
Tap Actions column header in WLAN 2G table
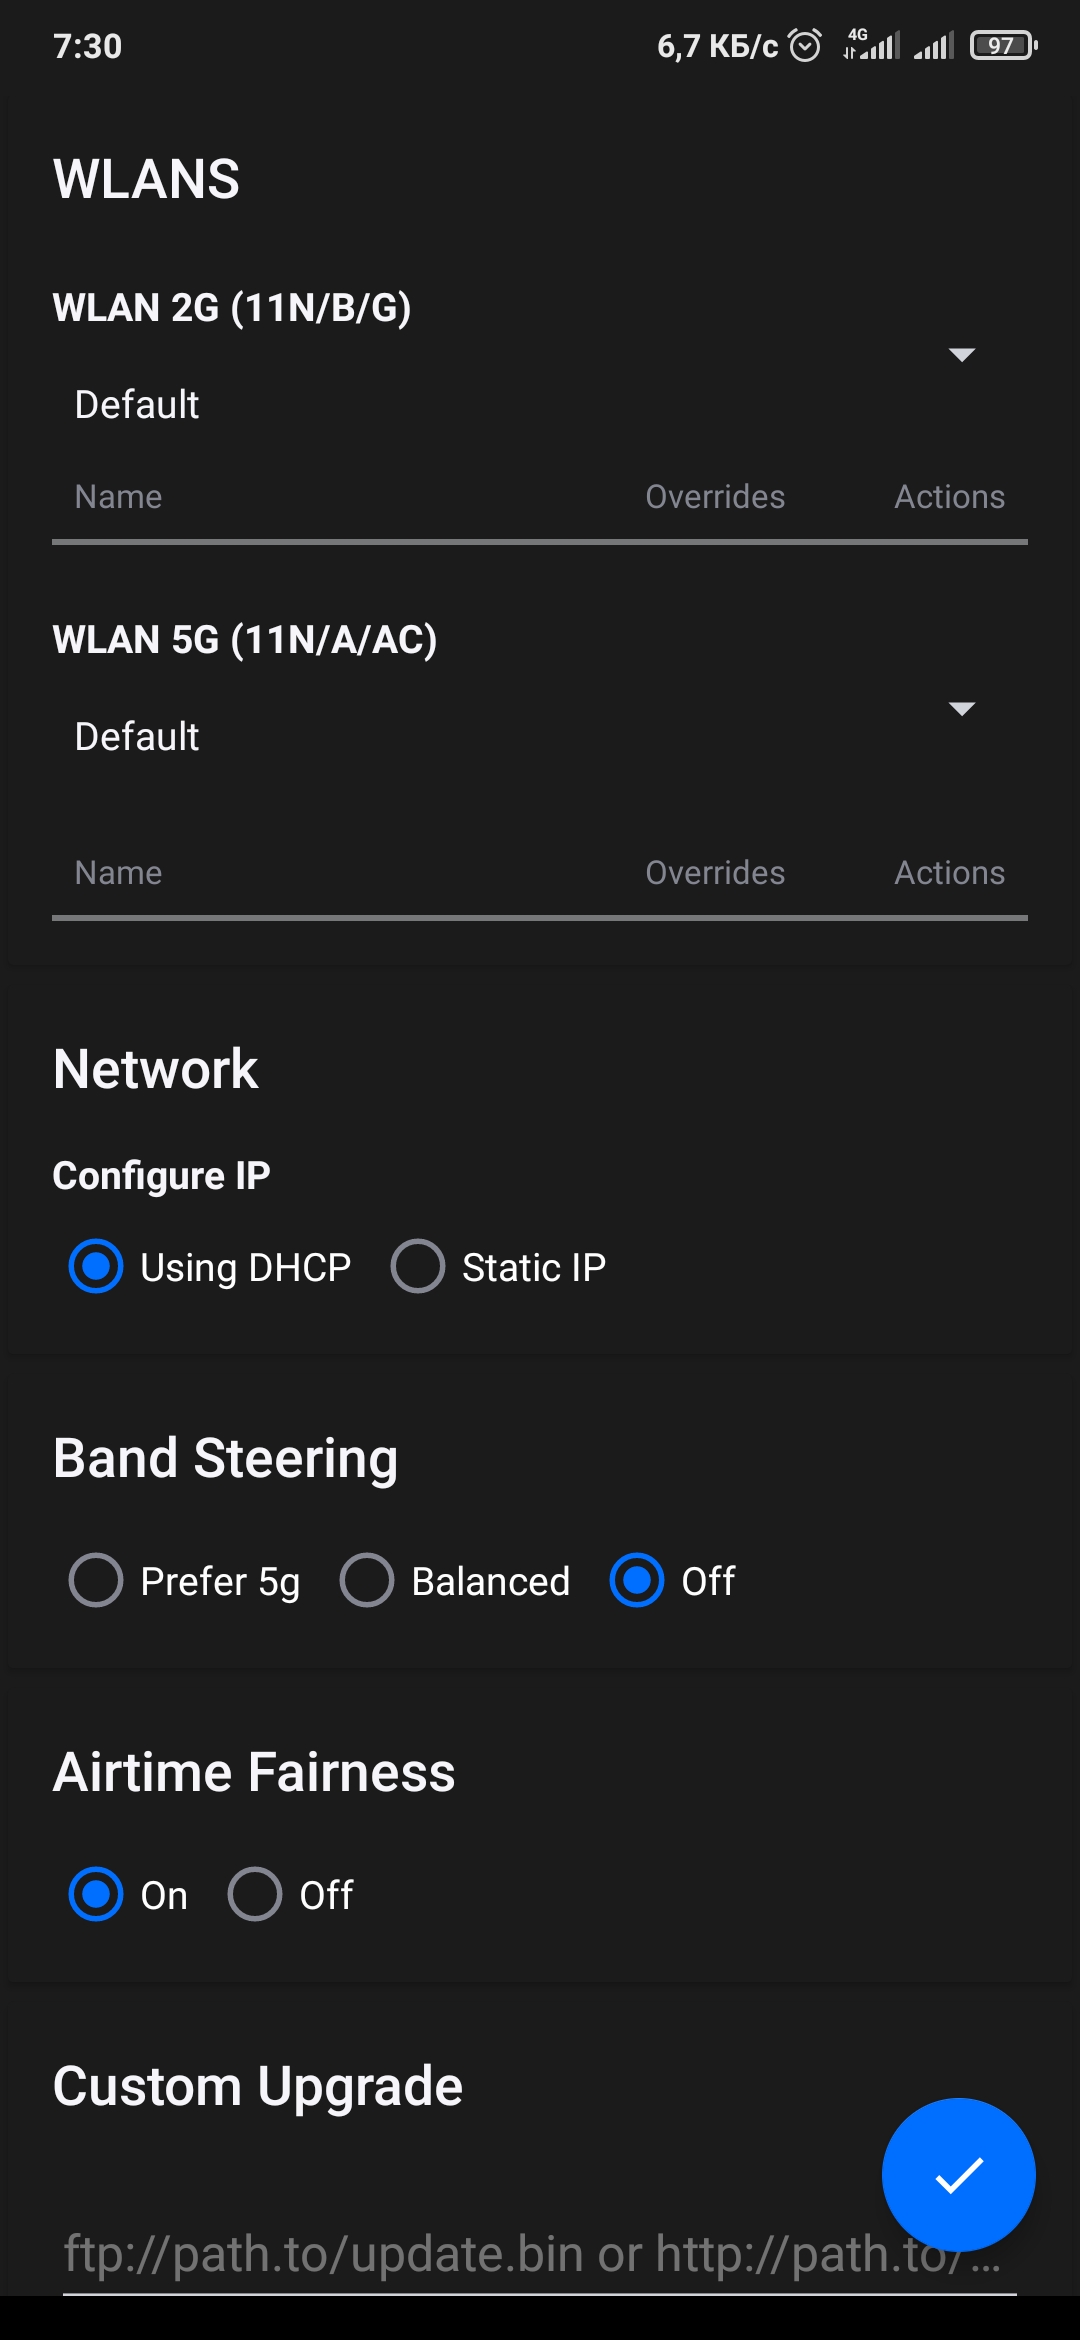coord(949,497)
